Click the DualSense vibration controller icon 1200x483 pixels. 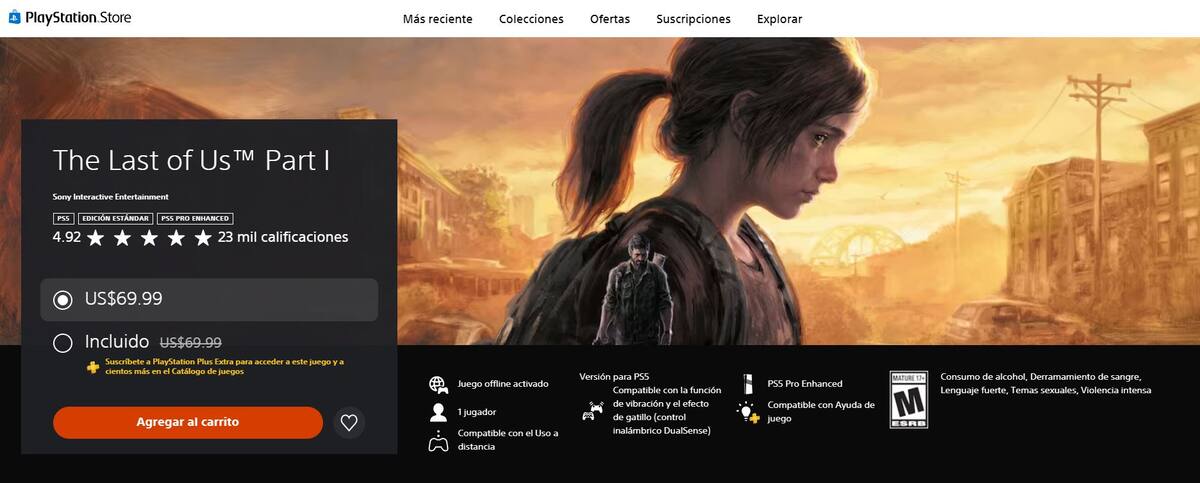click(593, 410)
